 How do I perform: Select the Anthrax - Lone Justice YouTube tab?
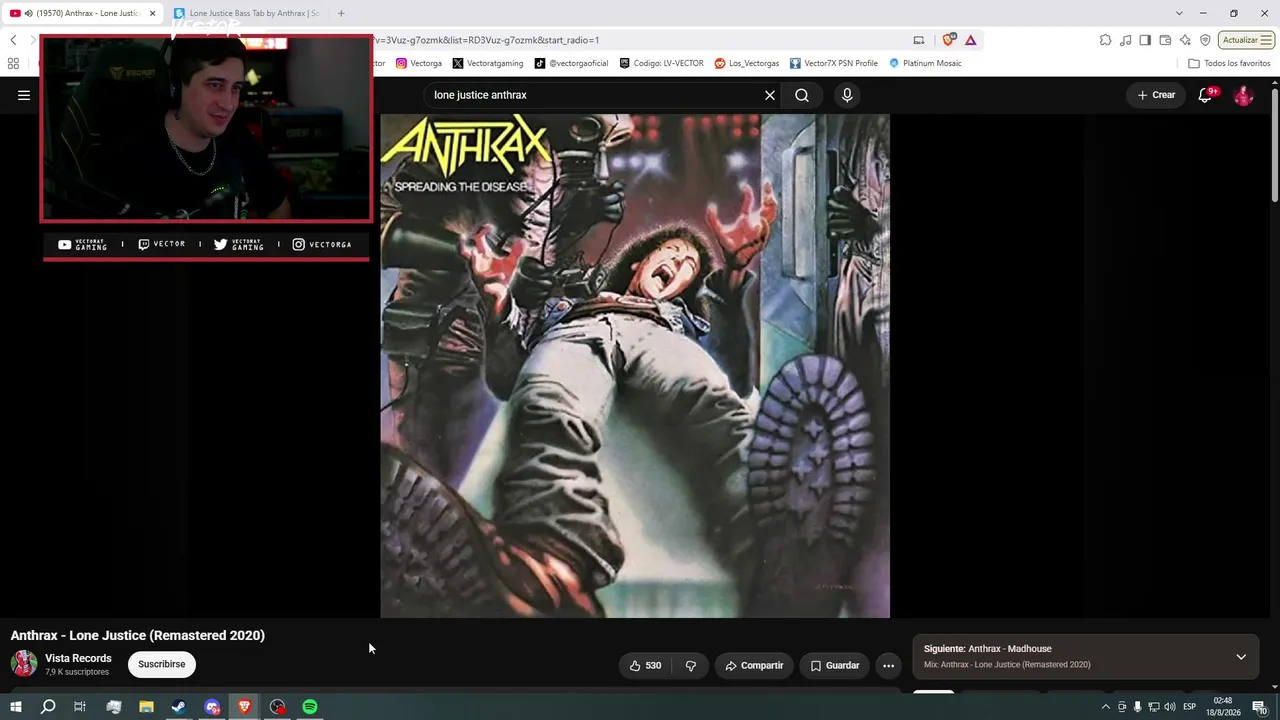pos(83,13)
